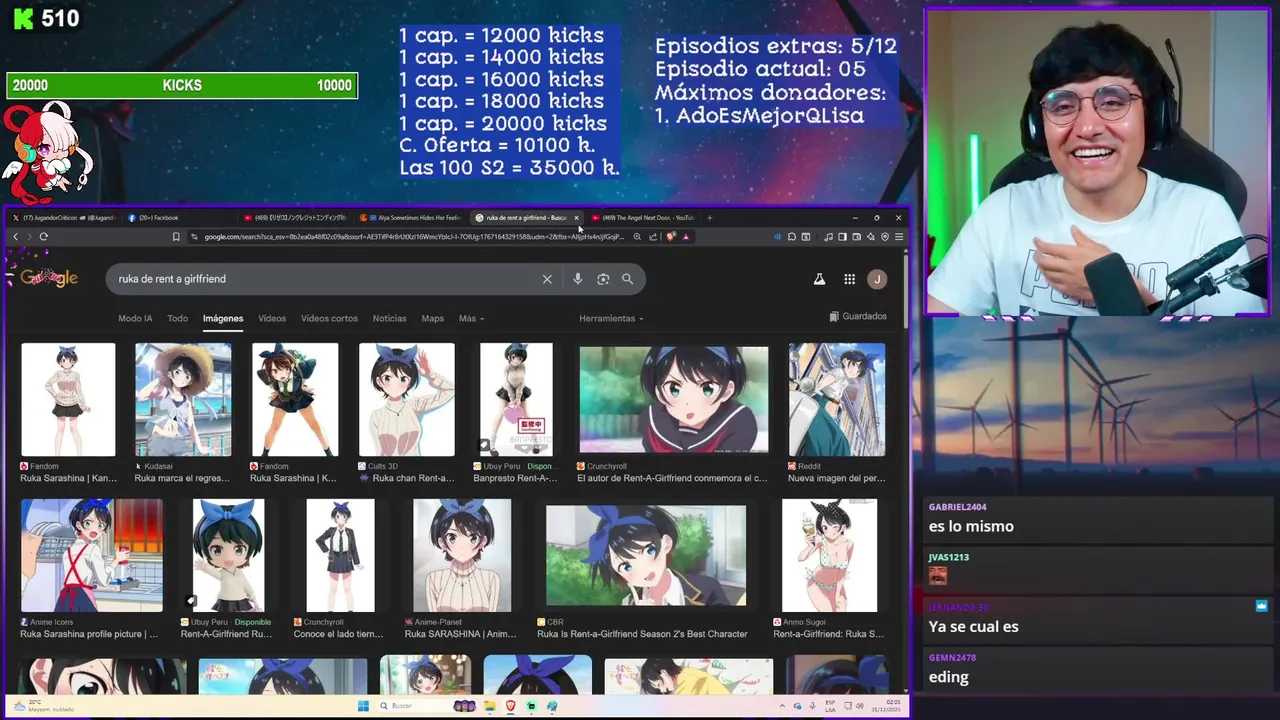Click Ruka Sarashina | K... Fandom link

coord(293,478)
